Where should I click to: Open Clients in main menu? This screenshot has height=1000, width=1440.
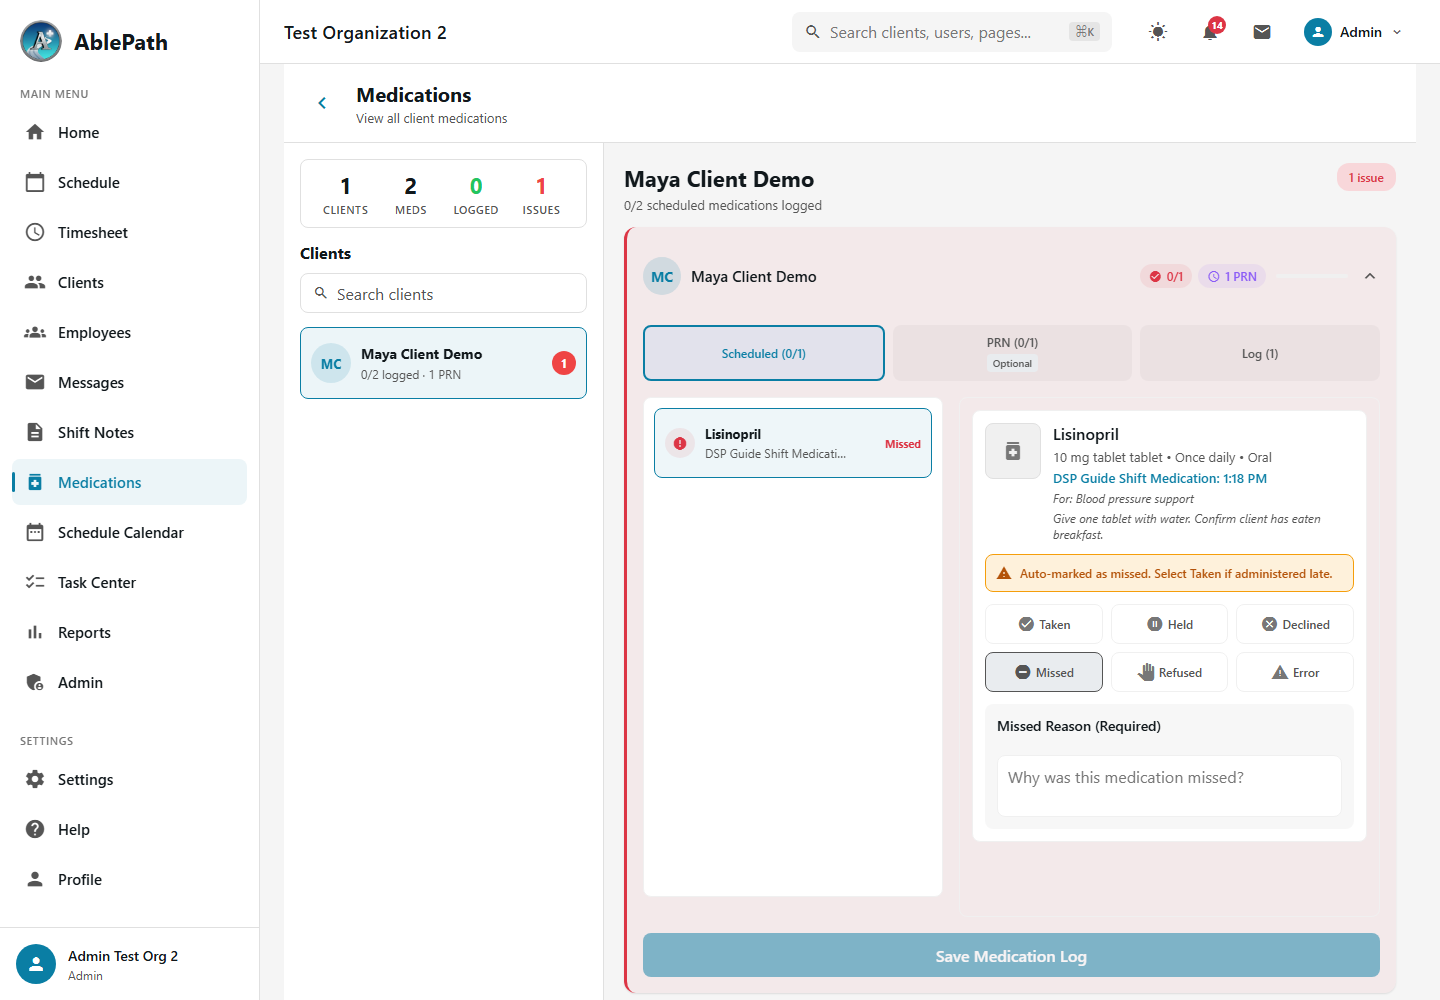tap(129, 282)
